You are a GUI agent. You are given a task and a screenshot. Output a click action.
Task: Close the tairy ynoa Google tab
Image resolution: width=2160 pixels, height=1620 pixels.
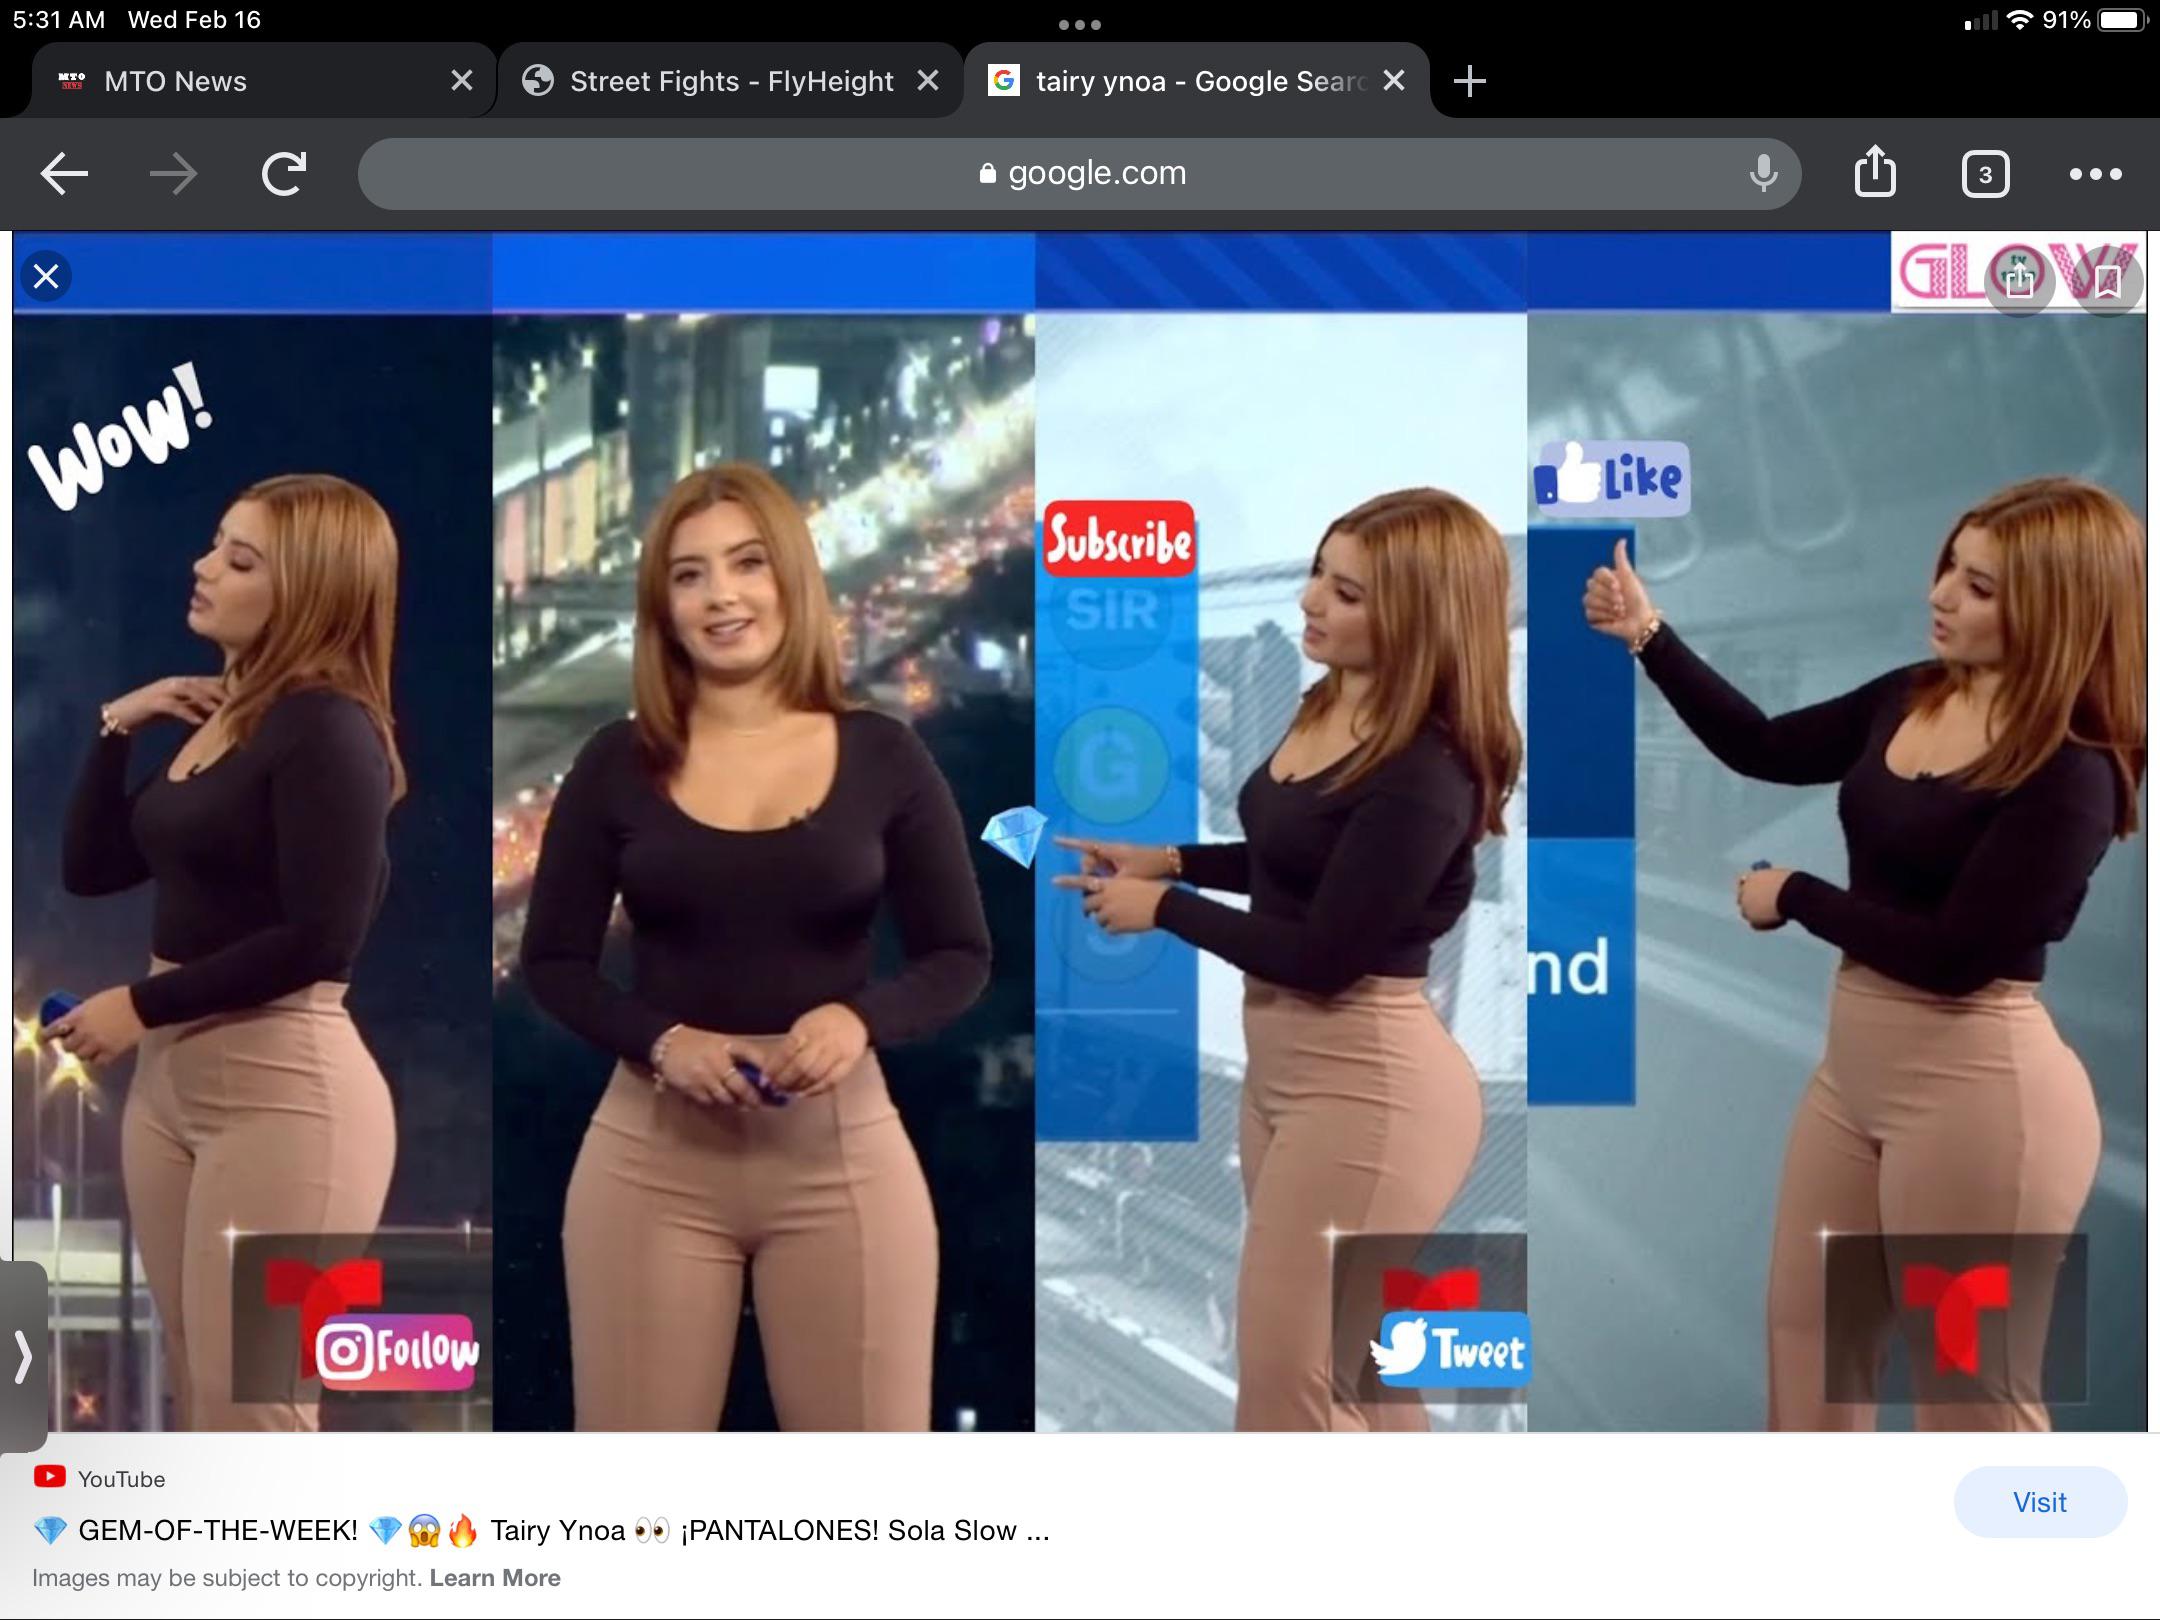click(1393, 81)
